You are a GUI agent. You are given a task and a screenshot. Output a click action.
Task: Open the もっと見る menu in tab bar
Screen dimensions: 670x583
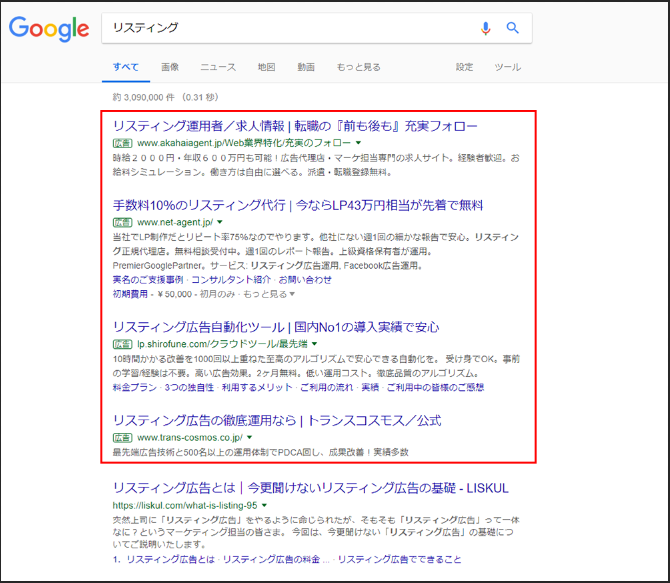[x=358, y=67]
